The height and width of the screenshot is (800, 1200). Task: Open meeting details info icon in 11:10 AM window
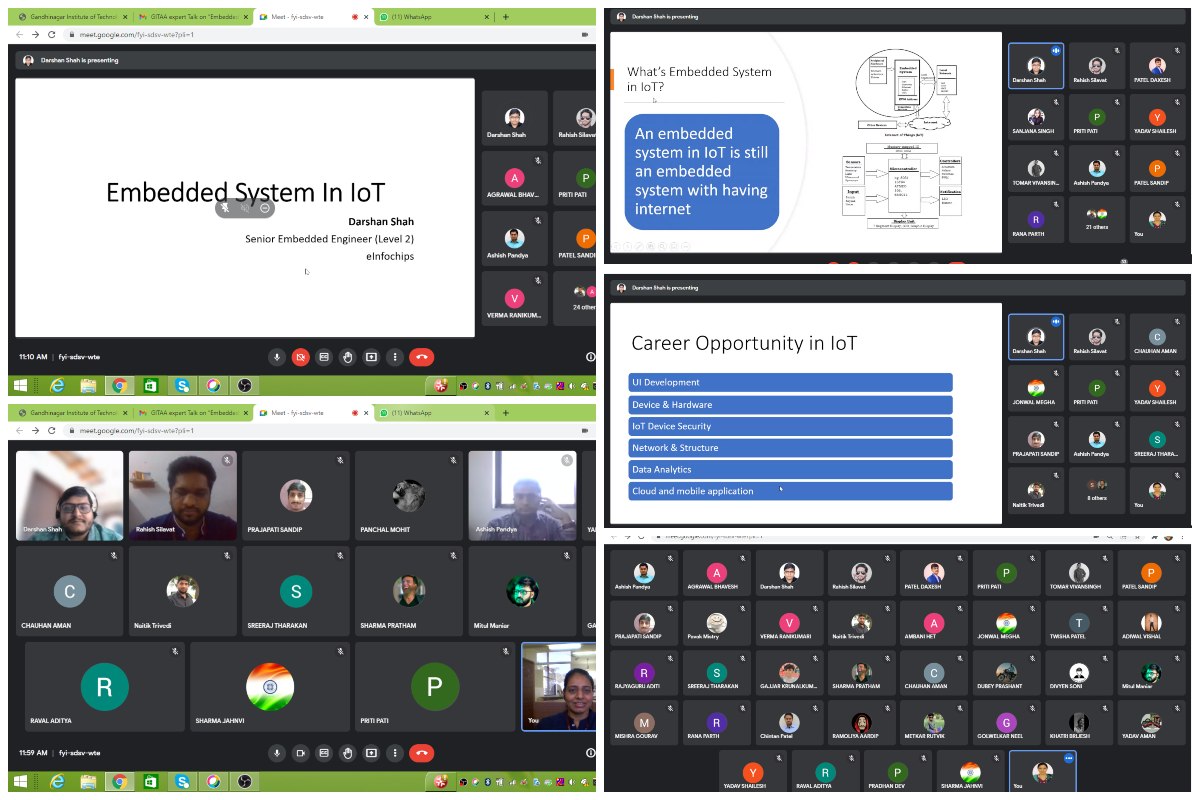591,357
